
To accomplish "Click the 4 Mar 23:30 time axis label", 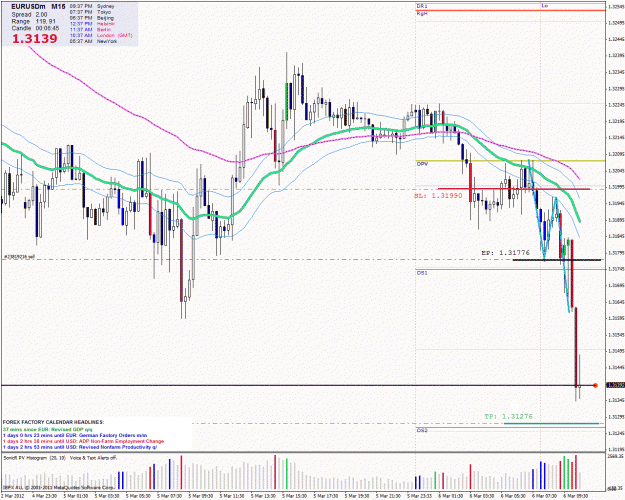I will tap(44, 496).
